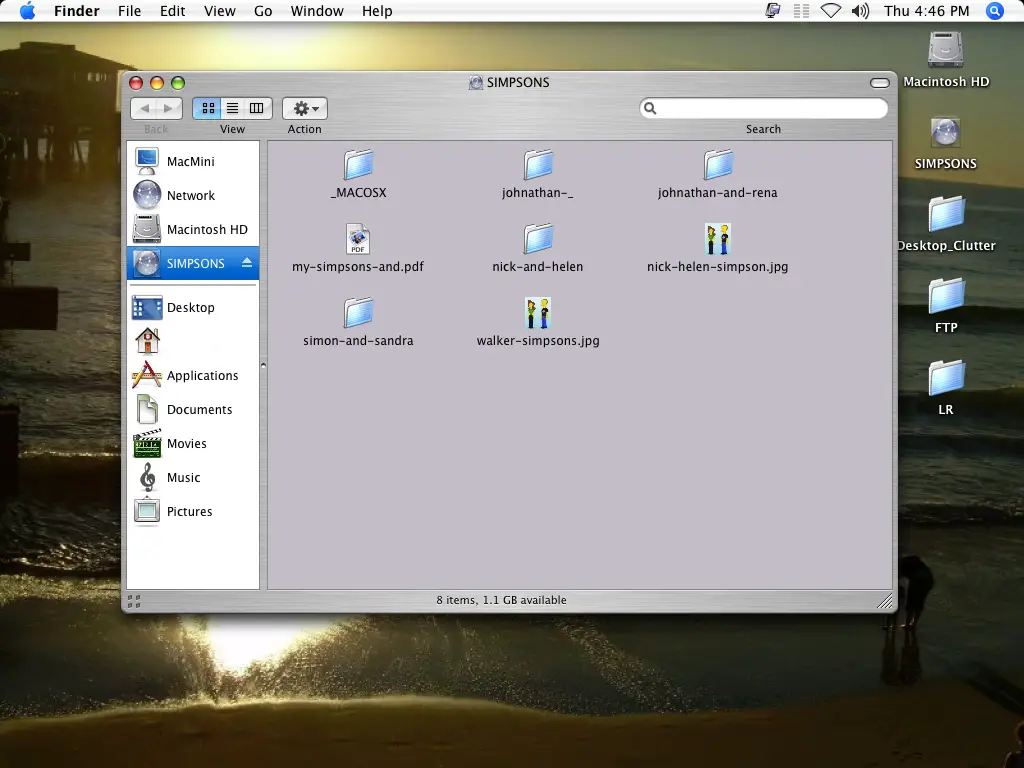Viewport: 1024px width, 768px height.
Task: Select the simon-and-sandra folder icon
Action: pos(359,313)
